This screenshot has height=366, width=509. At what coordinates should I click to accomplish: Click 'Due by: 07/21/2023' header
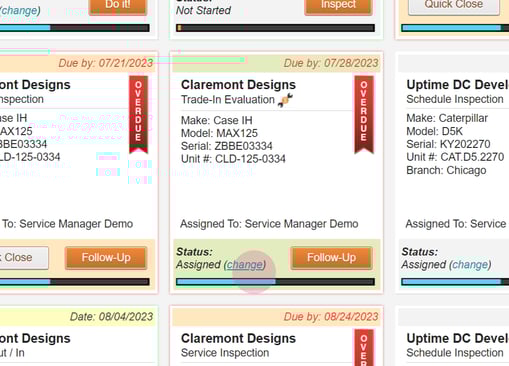[x=106, y=63]
